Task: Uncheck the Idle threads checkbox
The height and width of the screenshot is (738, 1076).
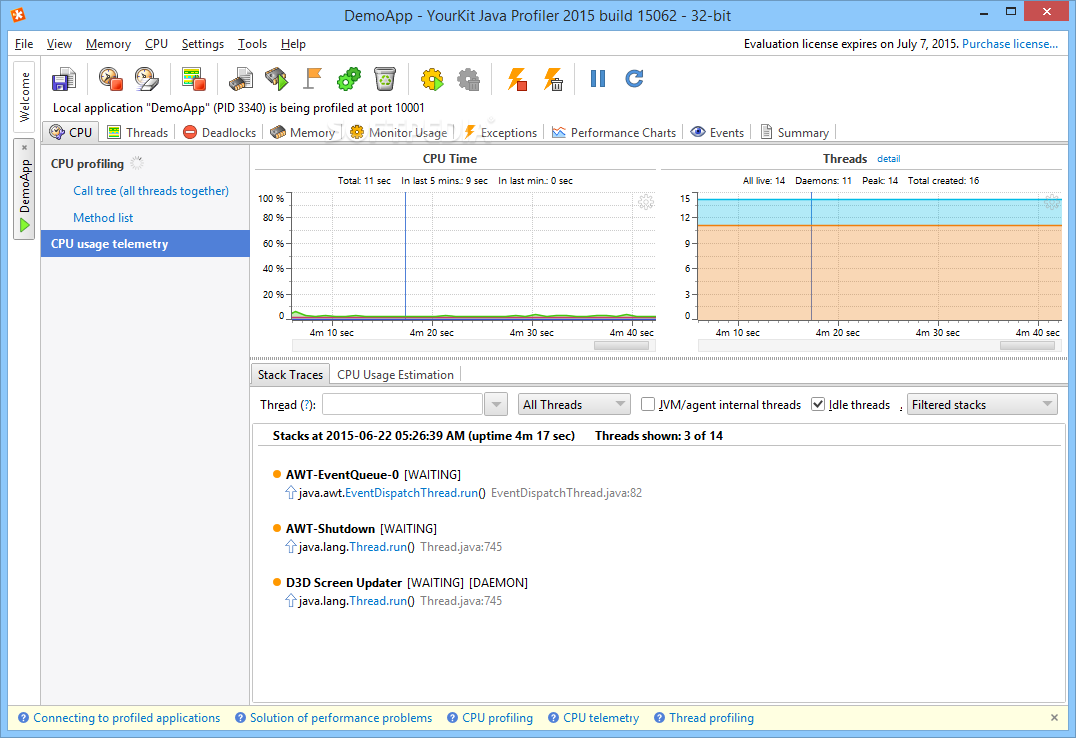Action: [x=817, y=404]
